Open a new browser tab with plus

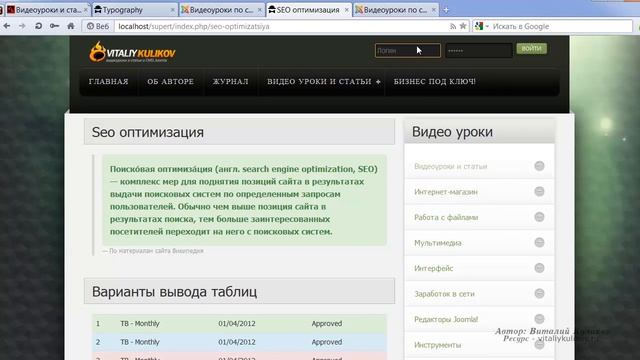446,10
